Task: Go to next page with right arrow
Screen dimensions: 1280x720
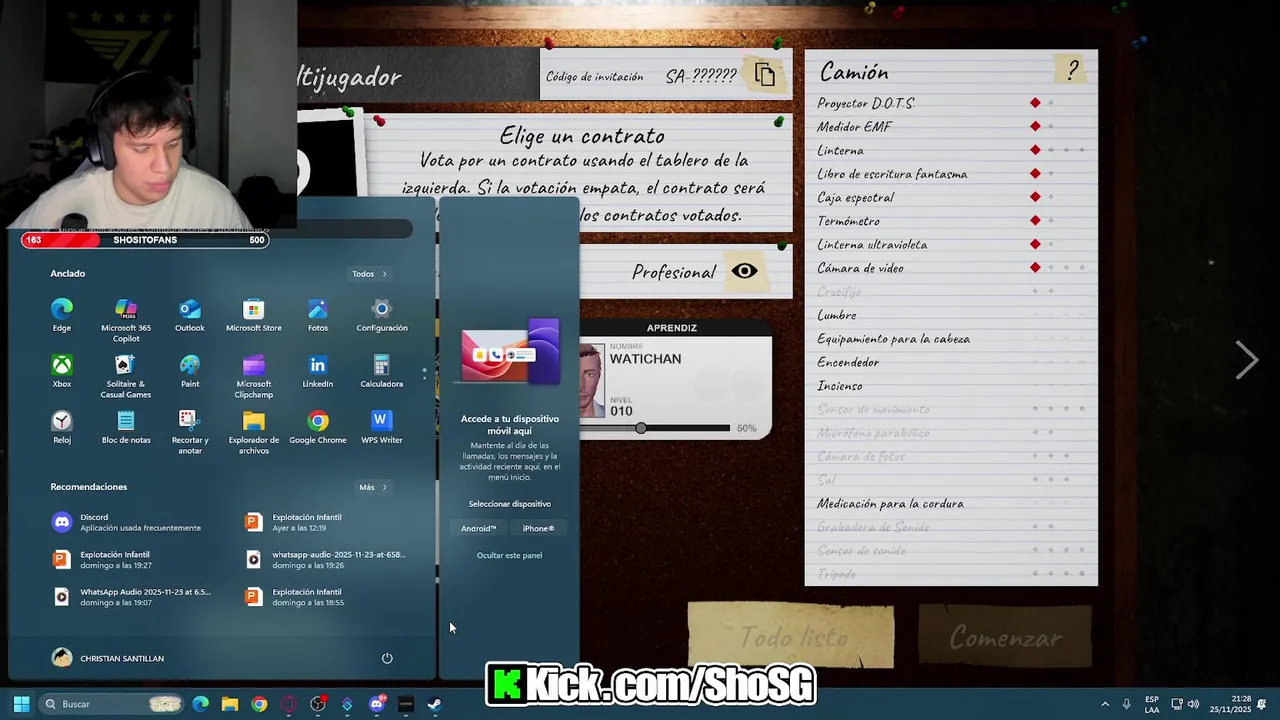Action: (x=1246, y=360)
